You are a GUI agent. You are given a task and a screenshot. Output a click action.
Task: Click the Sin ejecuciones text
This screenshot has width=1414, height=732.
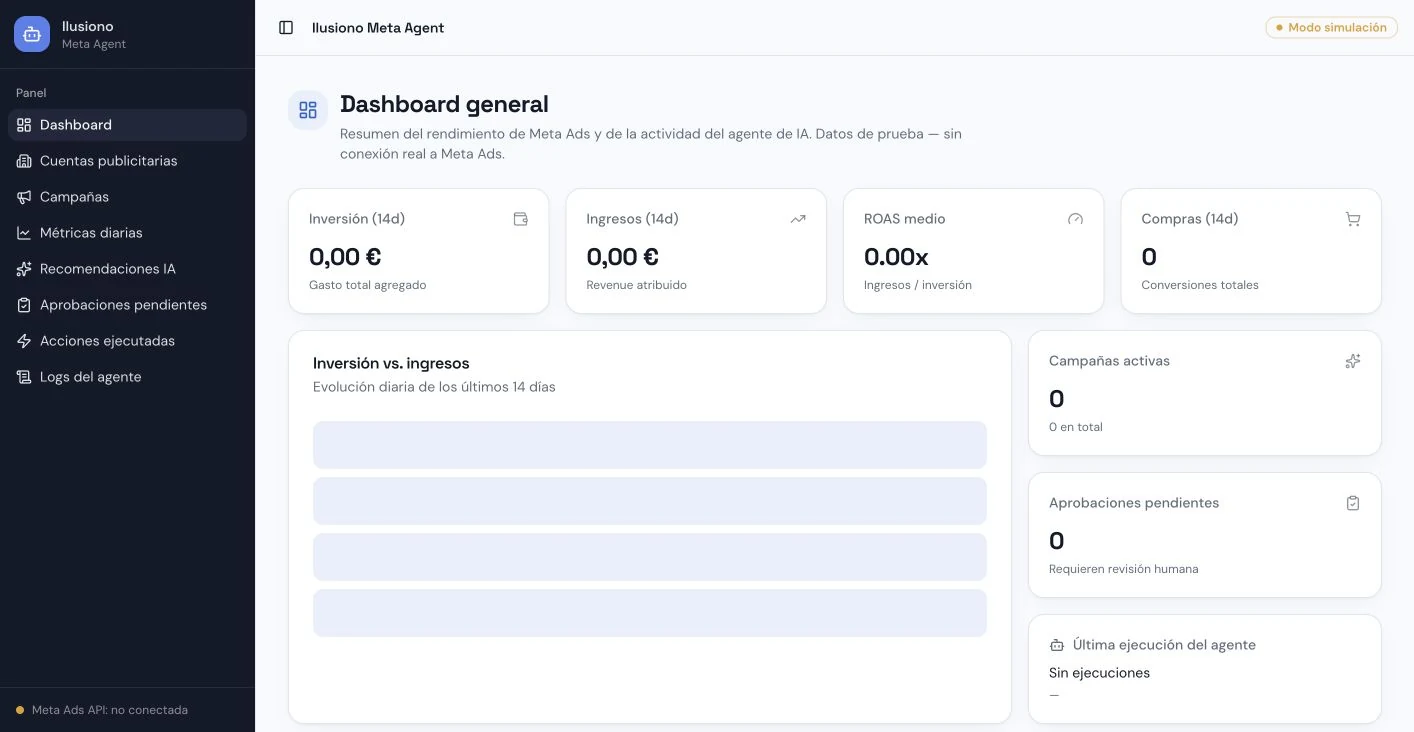tap(1099, 673)
